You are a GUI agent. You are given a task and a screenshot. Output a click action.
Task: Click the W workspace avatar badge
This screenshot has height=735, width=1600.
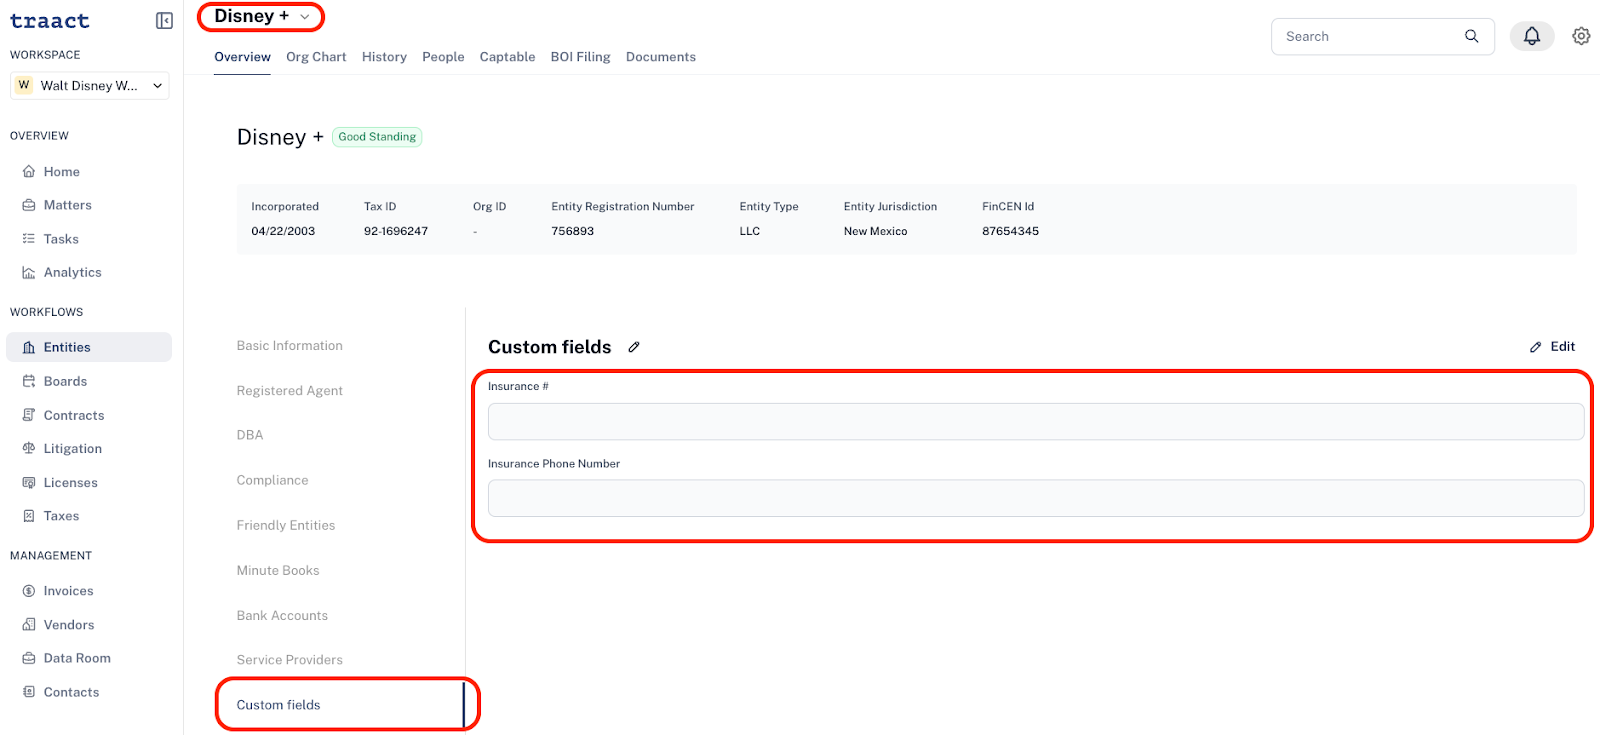(x=24, y=85)
